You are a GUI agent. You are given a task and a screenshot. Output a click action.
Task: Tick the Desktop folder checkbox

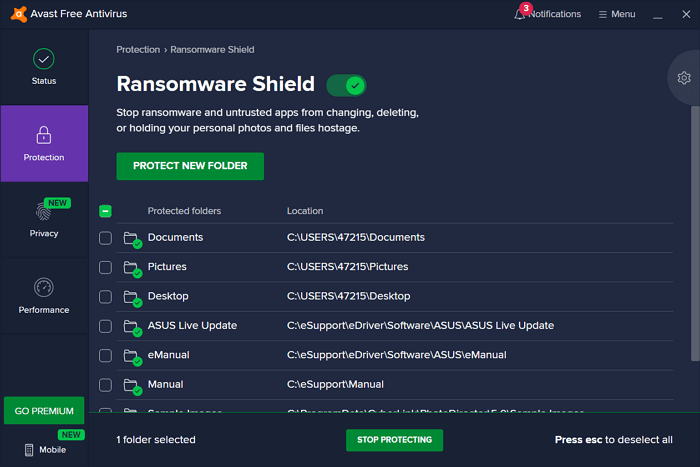[106, 297]
